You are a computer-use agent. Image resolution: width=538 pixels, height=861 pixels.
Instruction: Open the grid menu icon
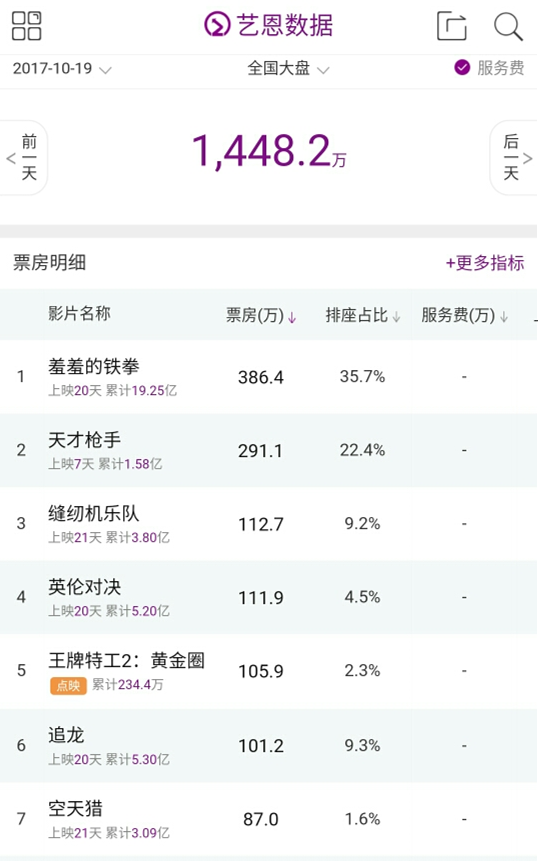[26, 26]
